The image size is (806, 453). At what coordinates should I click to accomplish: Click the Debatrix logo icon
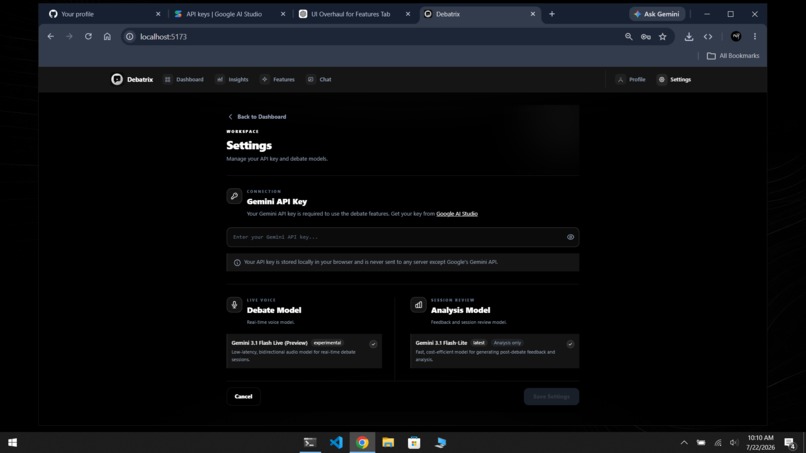coord(117,79)
